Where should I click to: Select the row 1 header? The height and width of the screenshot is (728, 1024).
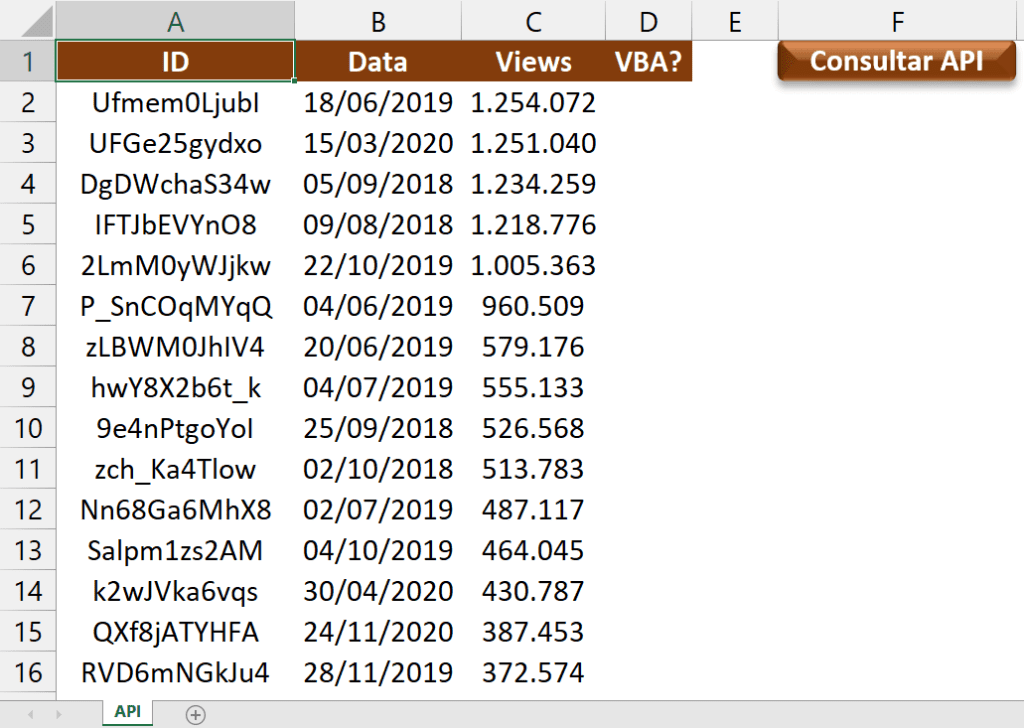[x=27, y=60]
